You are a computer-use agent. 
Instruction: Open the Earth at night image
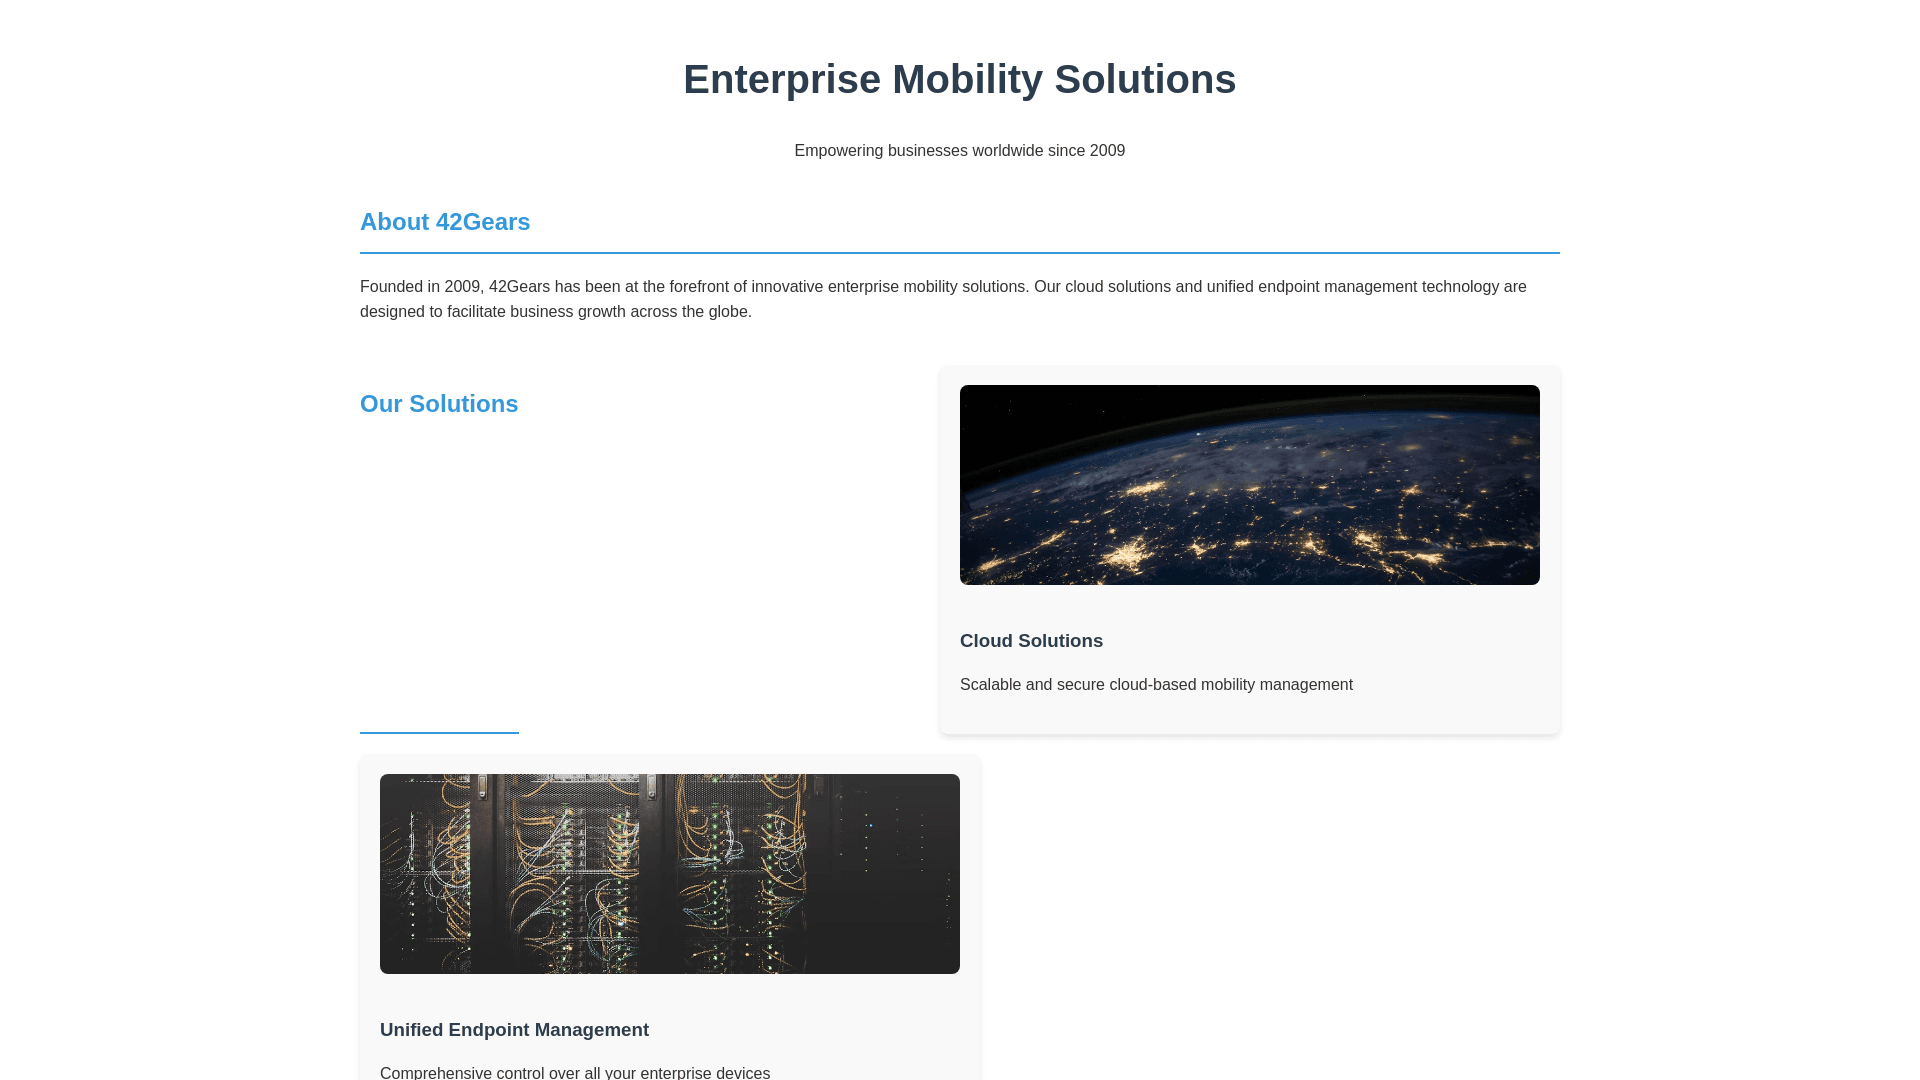pyautogui.click(x=1249, y=485)
